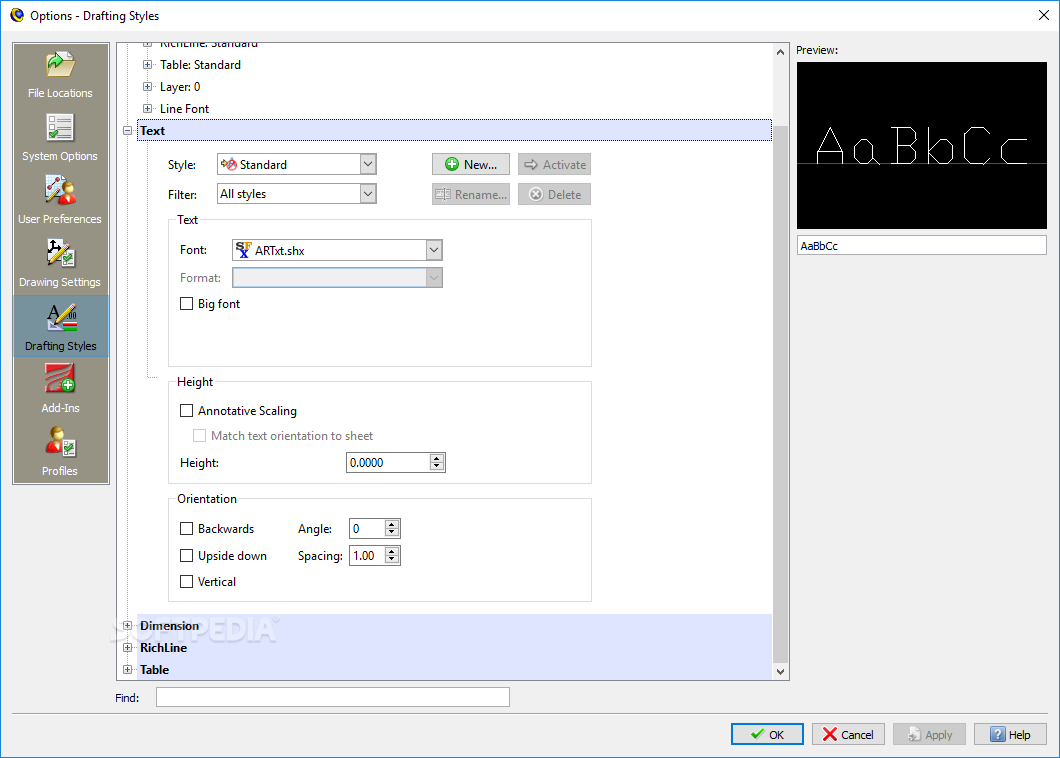Expand the Dimension section
The width and height of the screenshot is (1060, 758).
(128, 625)
